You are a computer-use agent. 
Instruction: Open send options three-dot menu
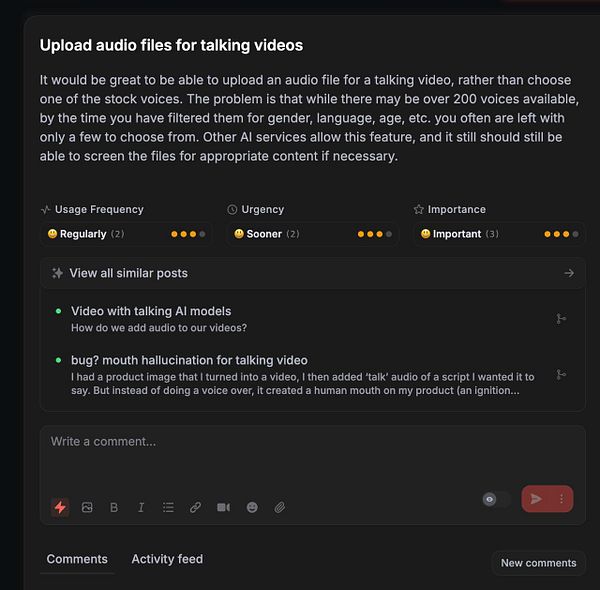(561, 498)
